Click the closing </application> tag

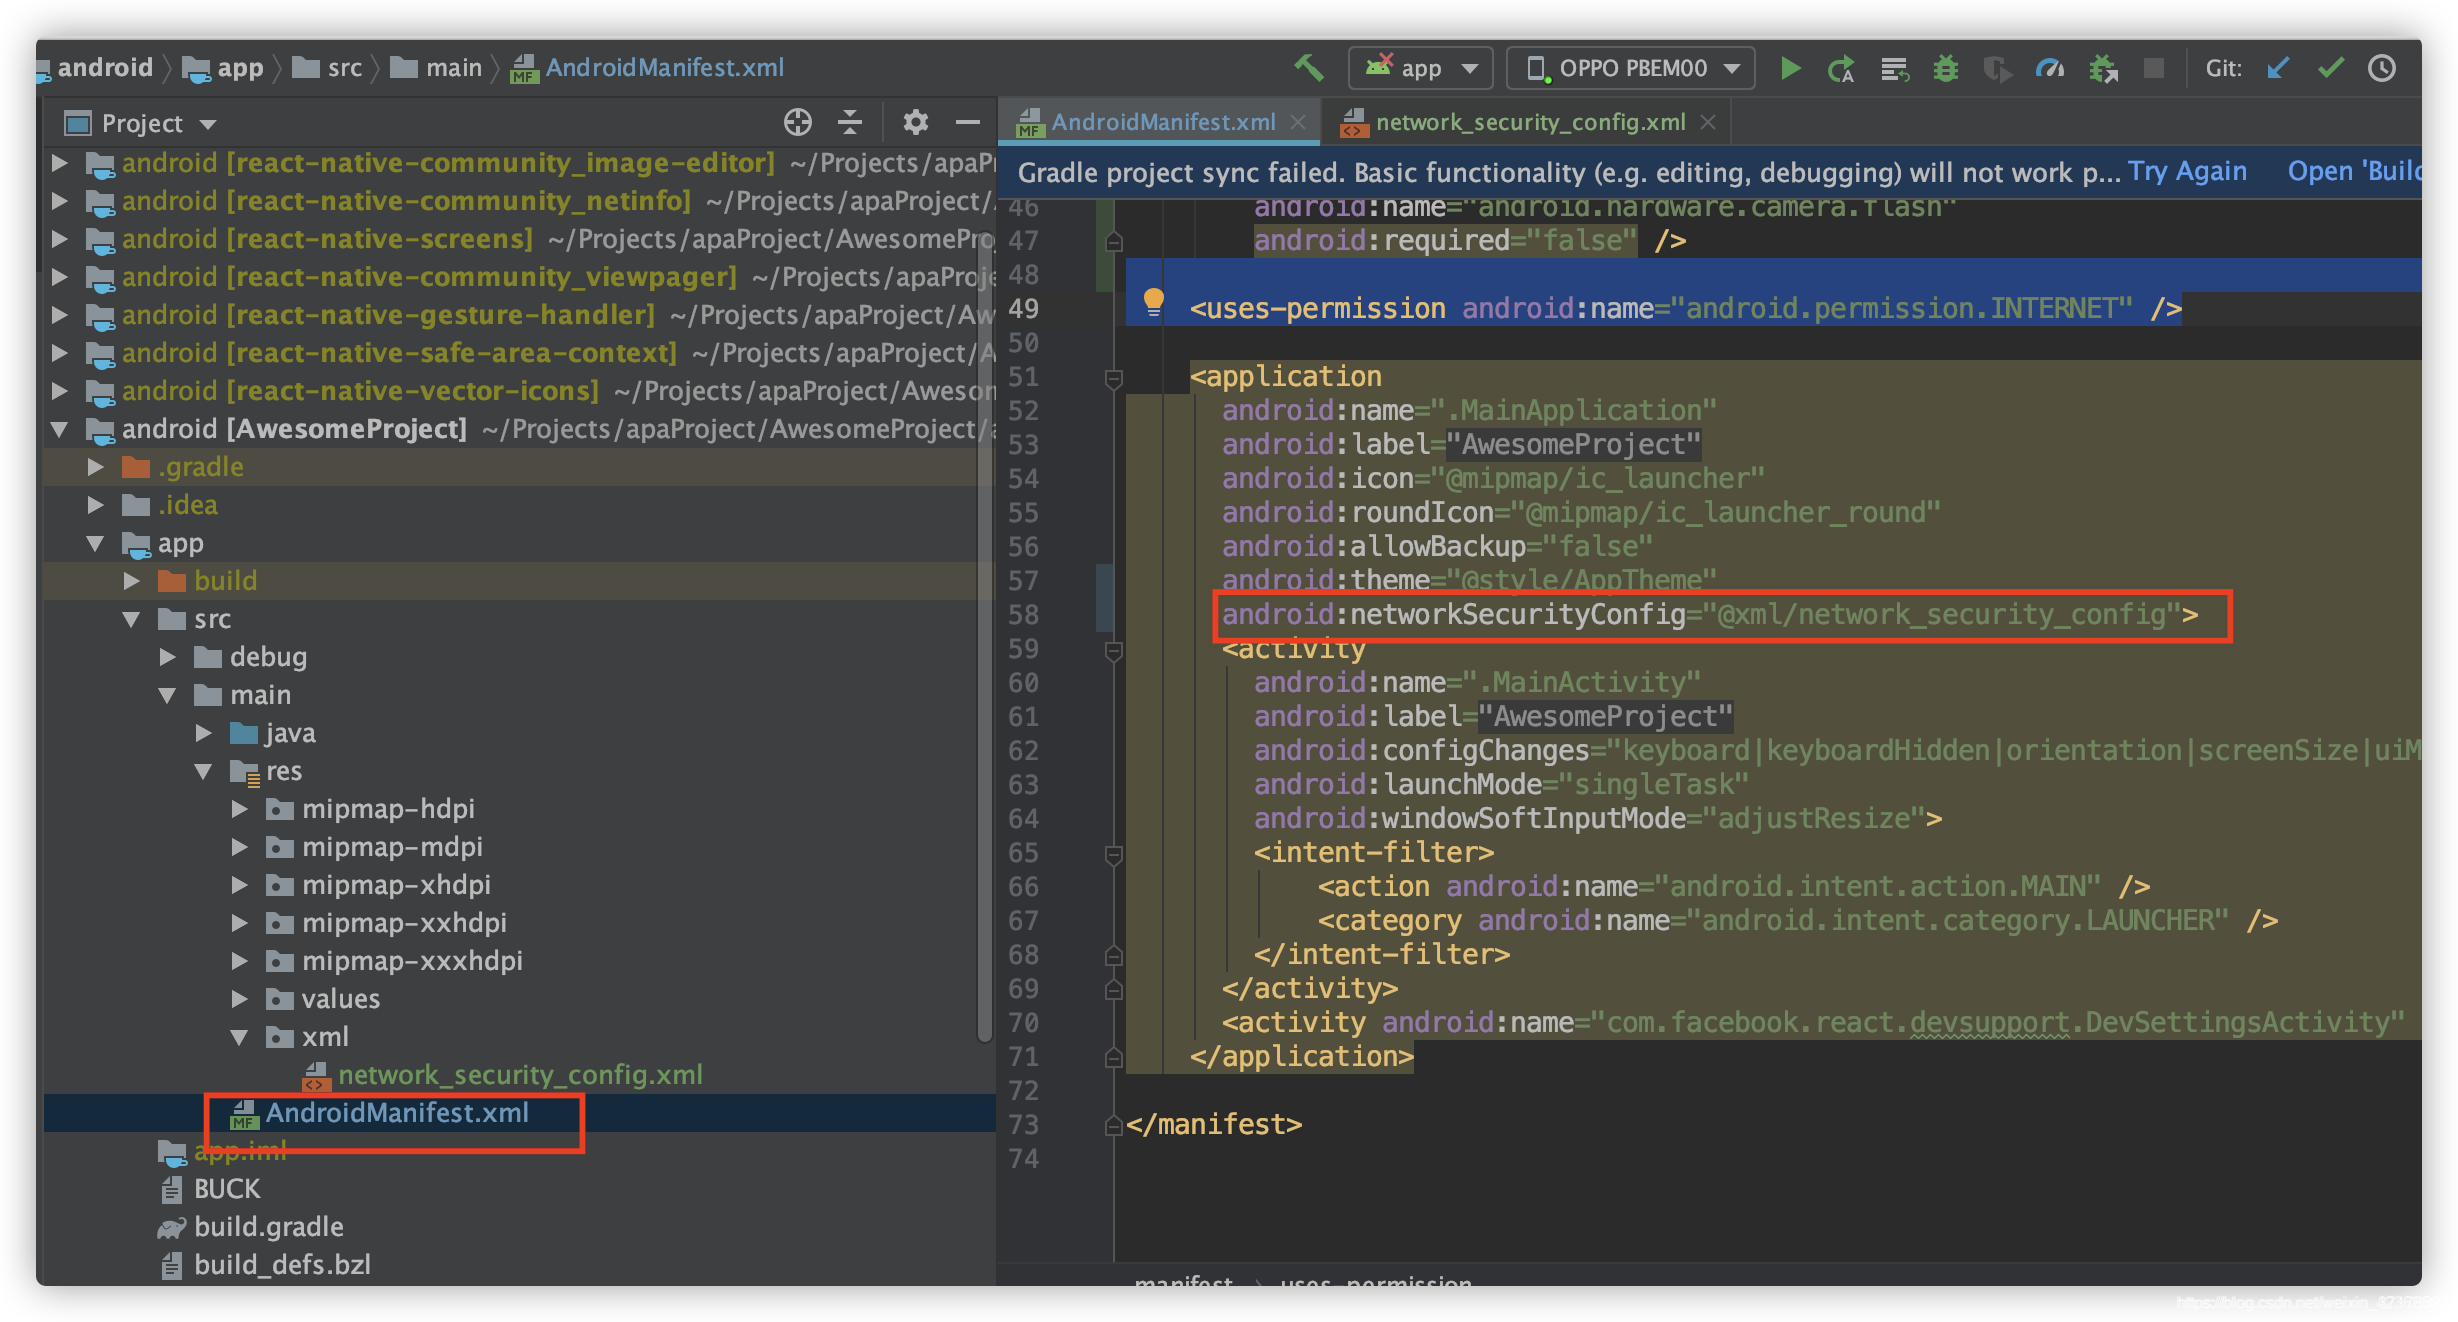tap(1301, 1057)
